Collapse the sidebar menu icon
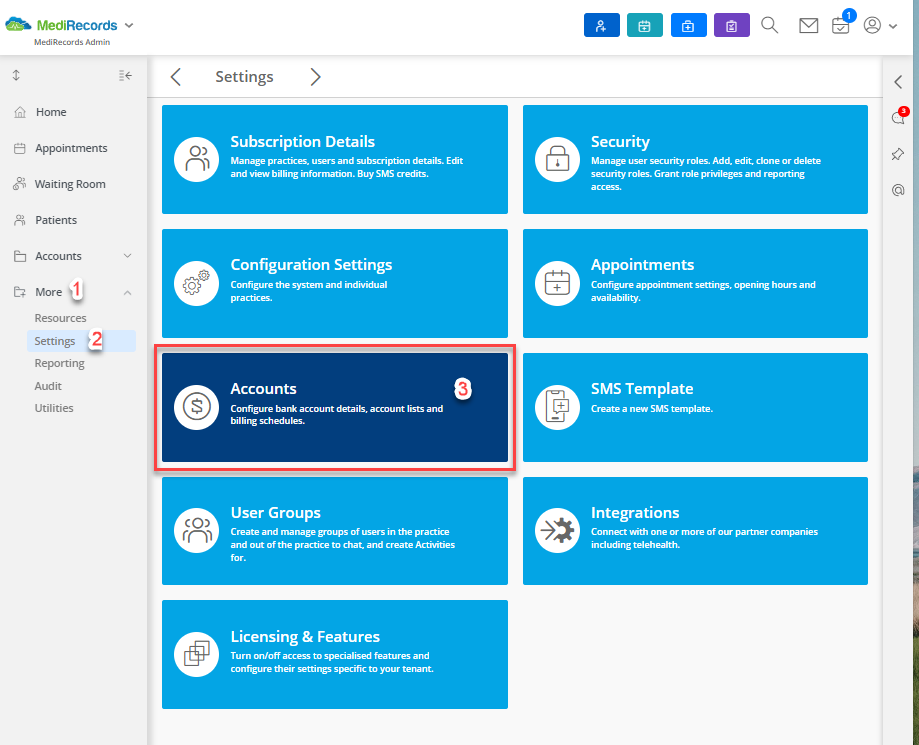 point(125,75)
